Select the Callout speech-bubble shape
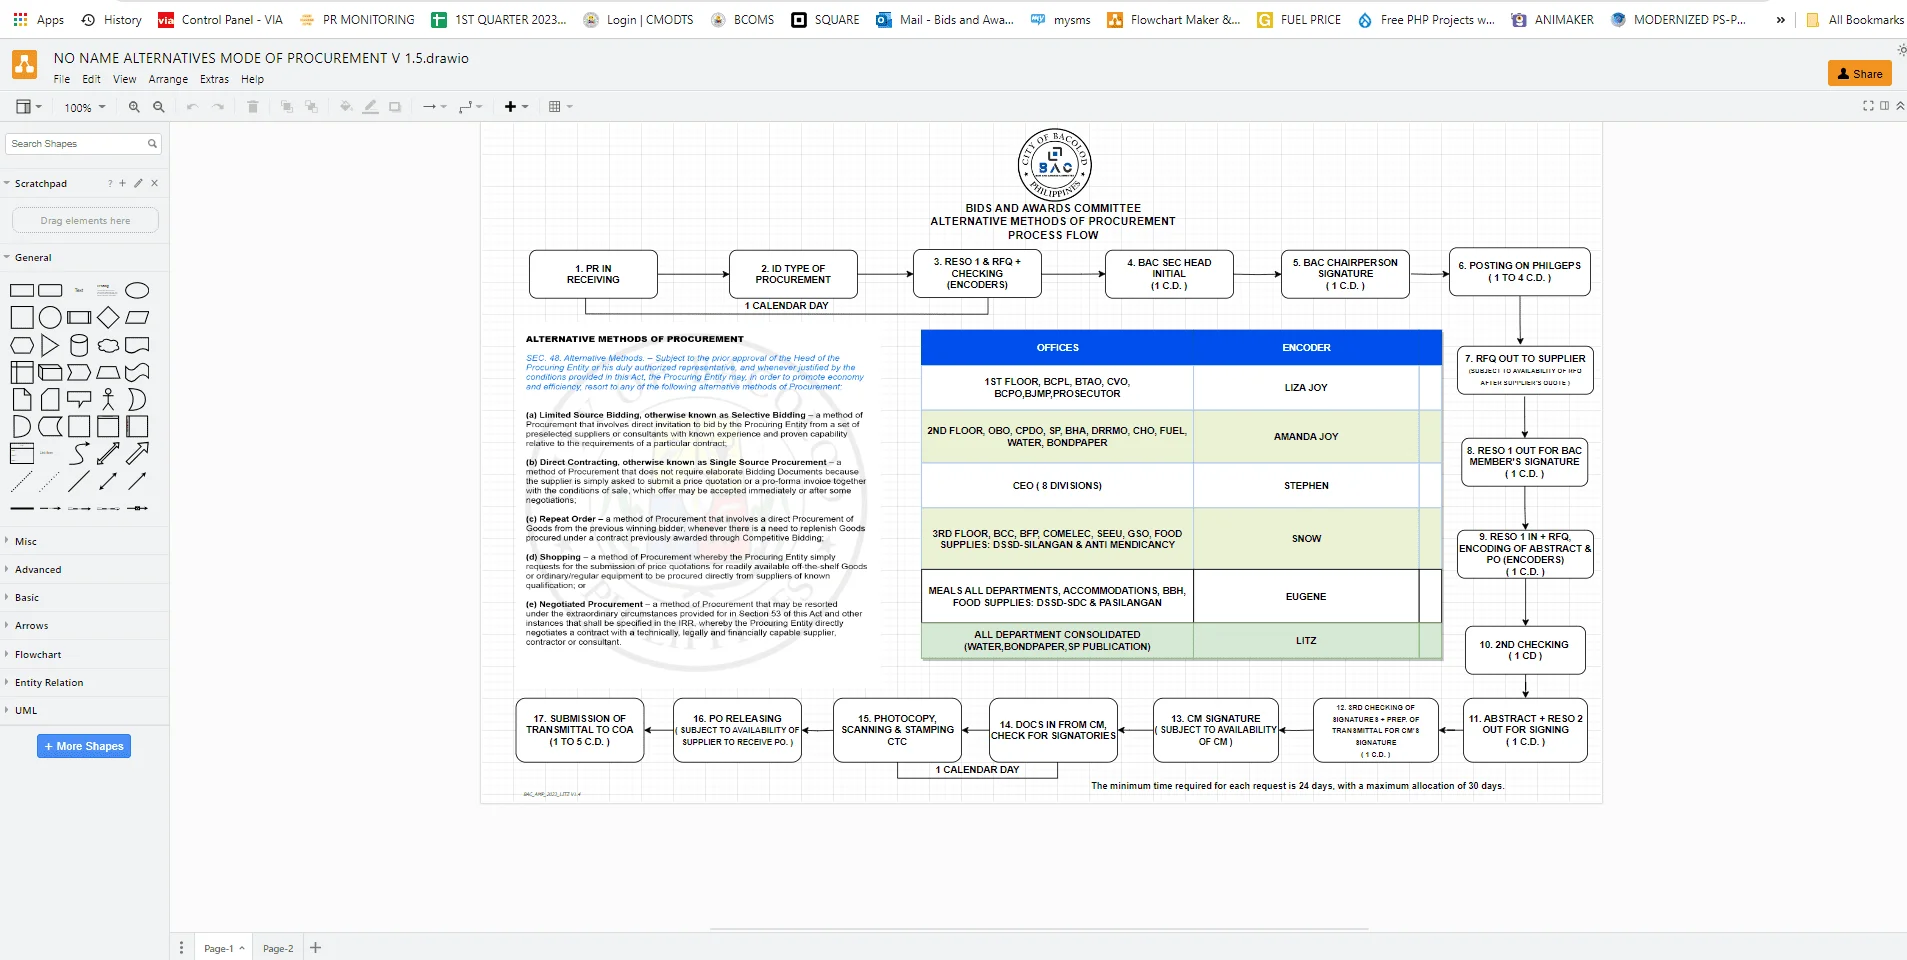Viewport: 1907px width, 960px height. (x=79, y=400)
